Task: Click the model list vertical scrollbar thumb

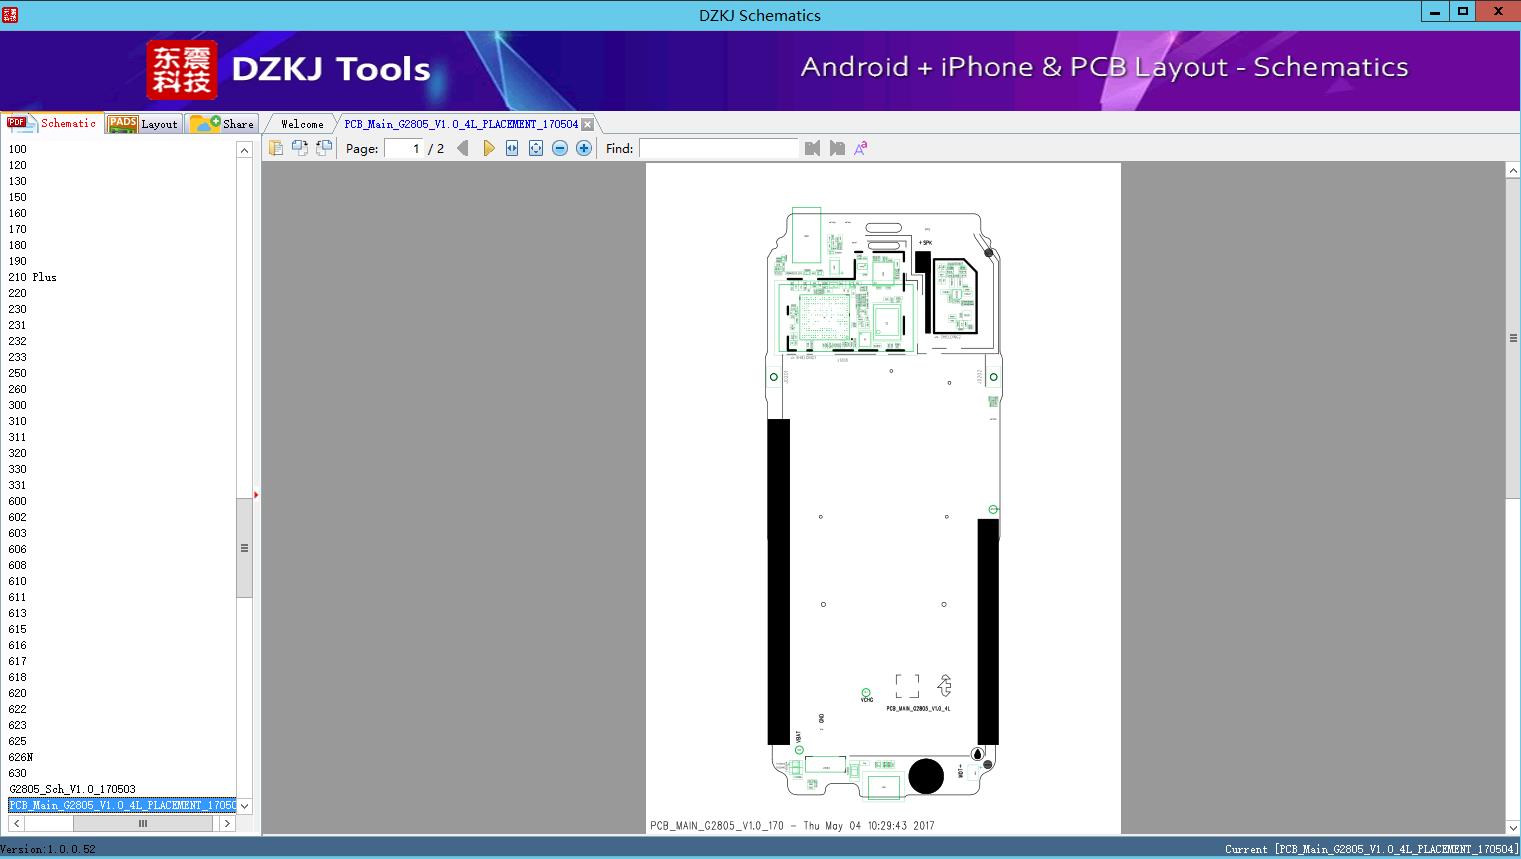Action: pos(244,548)
